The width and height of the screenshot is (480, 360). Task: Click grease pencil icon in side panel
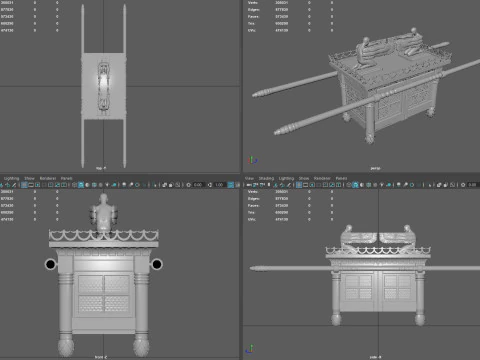pos(289,185)
